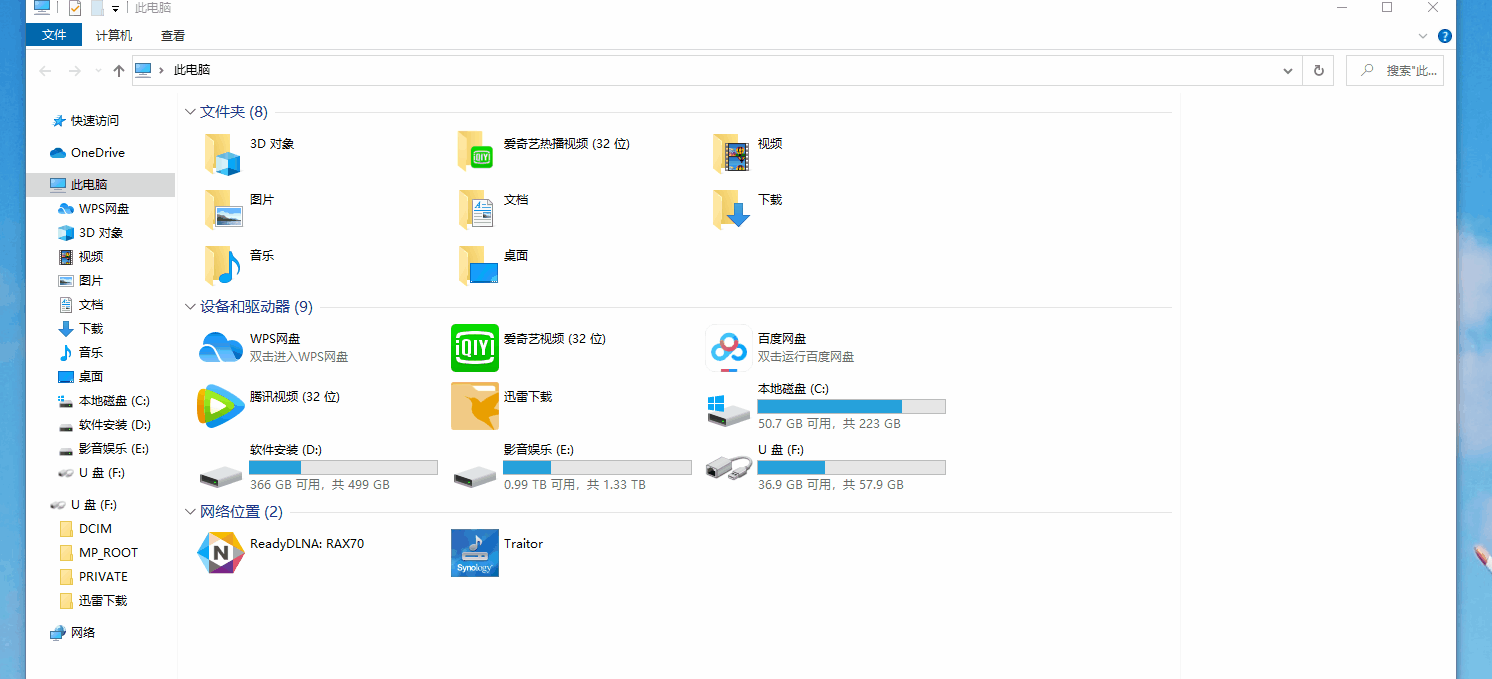Go up one level with up arrow
Image resolution: width=1492 pixels, height=679 pixels.
(x=119, y=71)
